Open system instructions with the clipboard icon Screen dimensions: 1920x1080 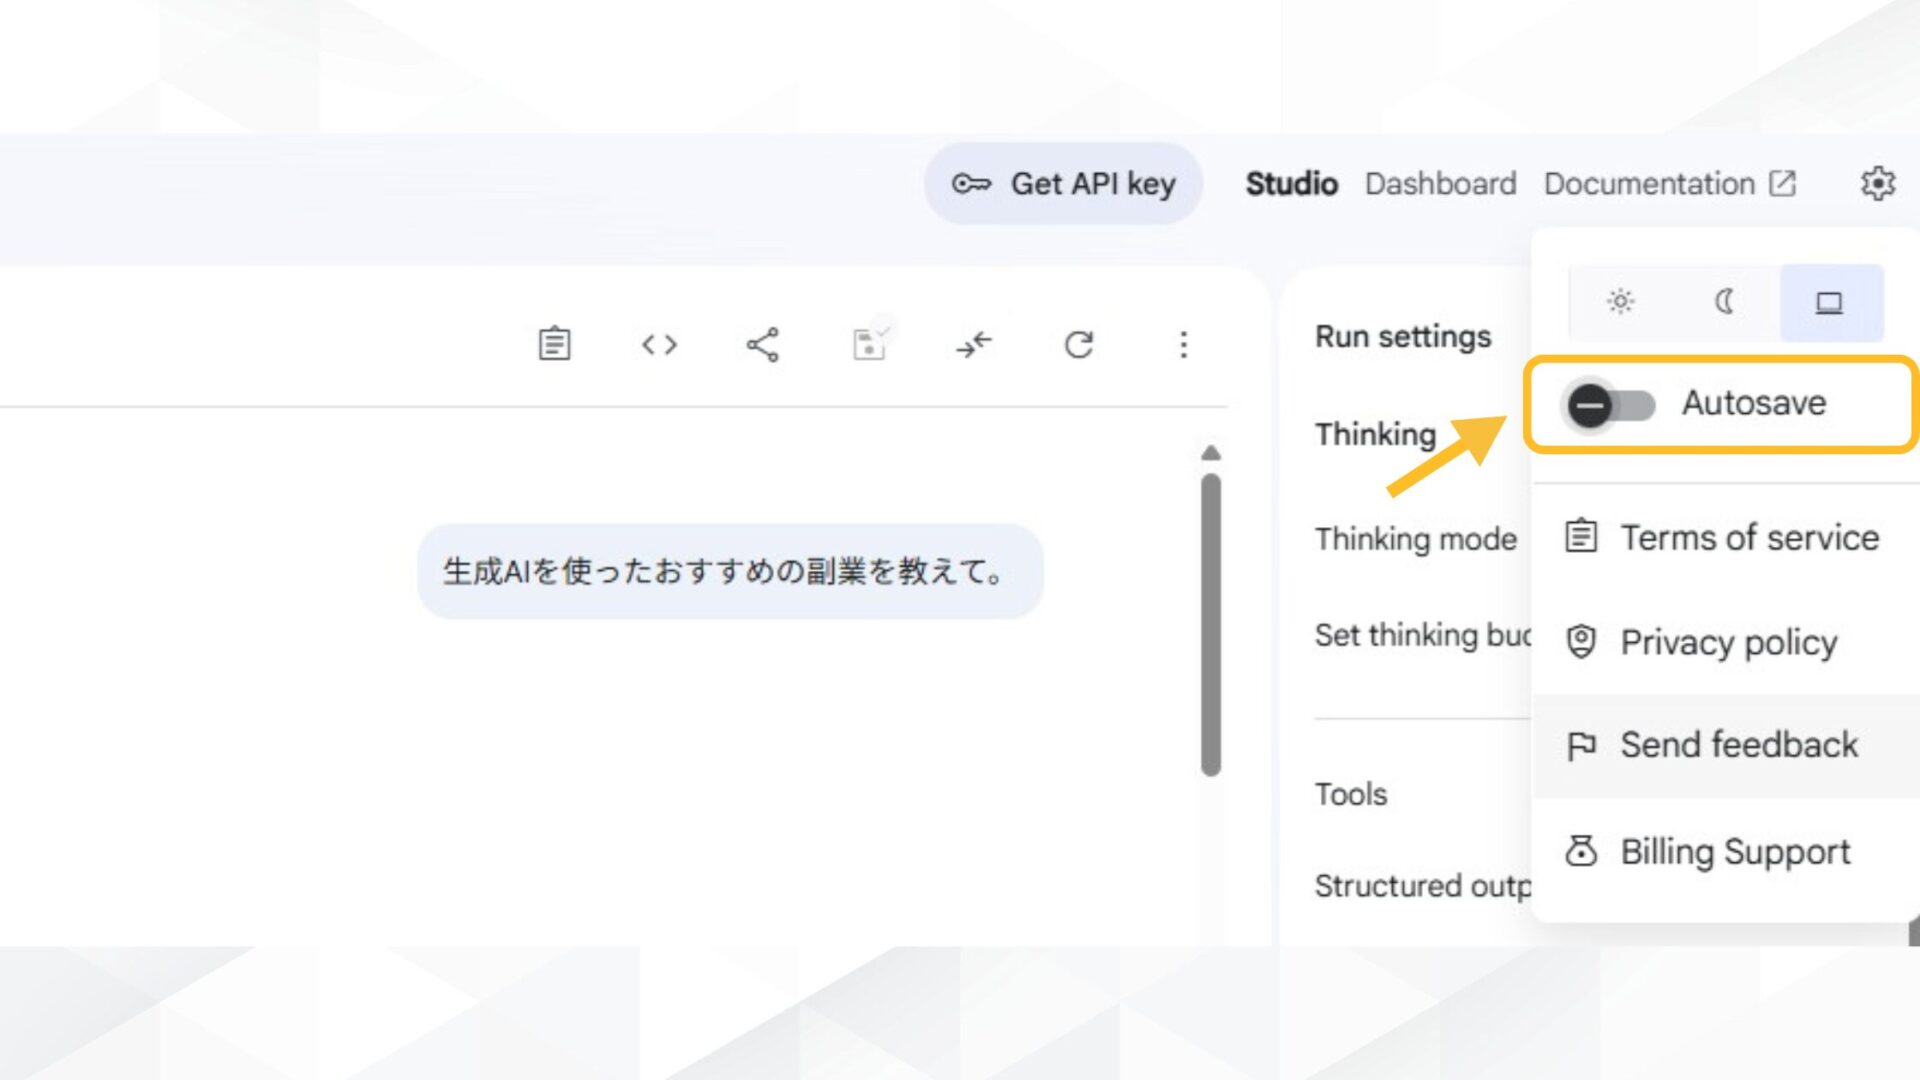click(x=554, y=345)
